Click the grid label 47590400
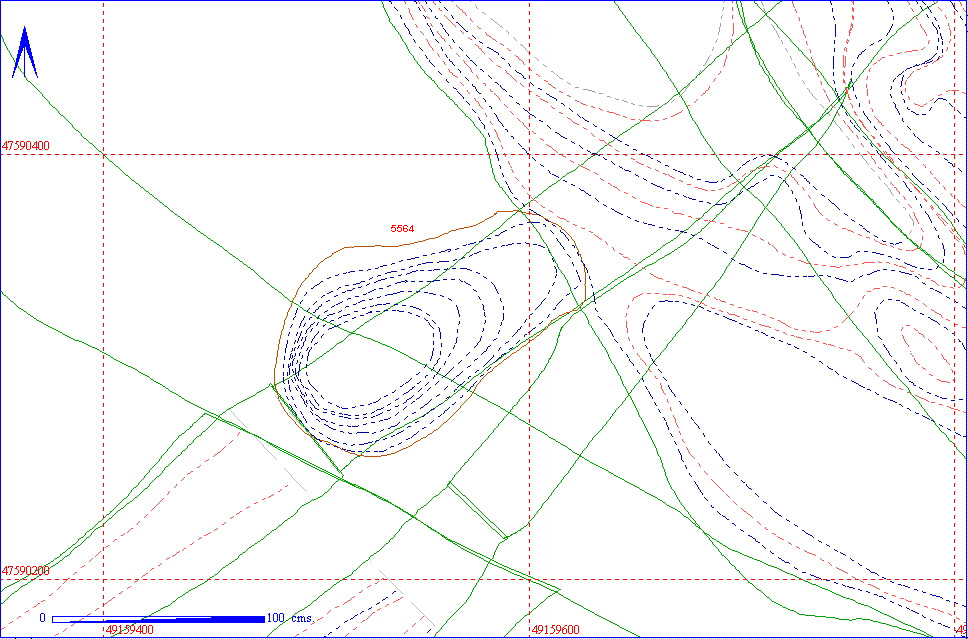968x639 pixels. point(26,146)
